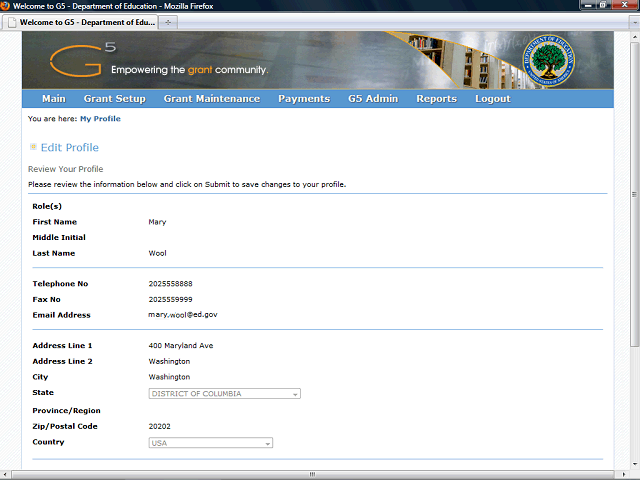Viewport: 640px width, 480px height.
Task: Open the Country dropdown
Action: (210, 442)
